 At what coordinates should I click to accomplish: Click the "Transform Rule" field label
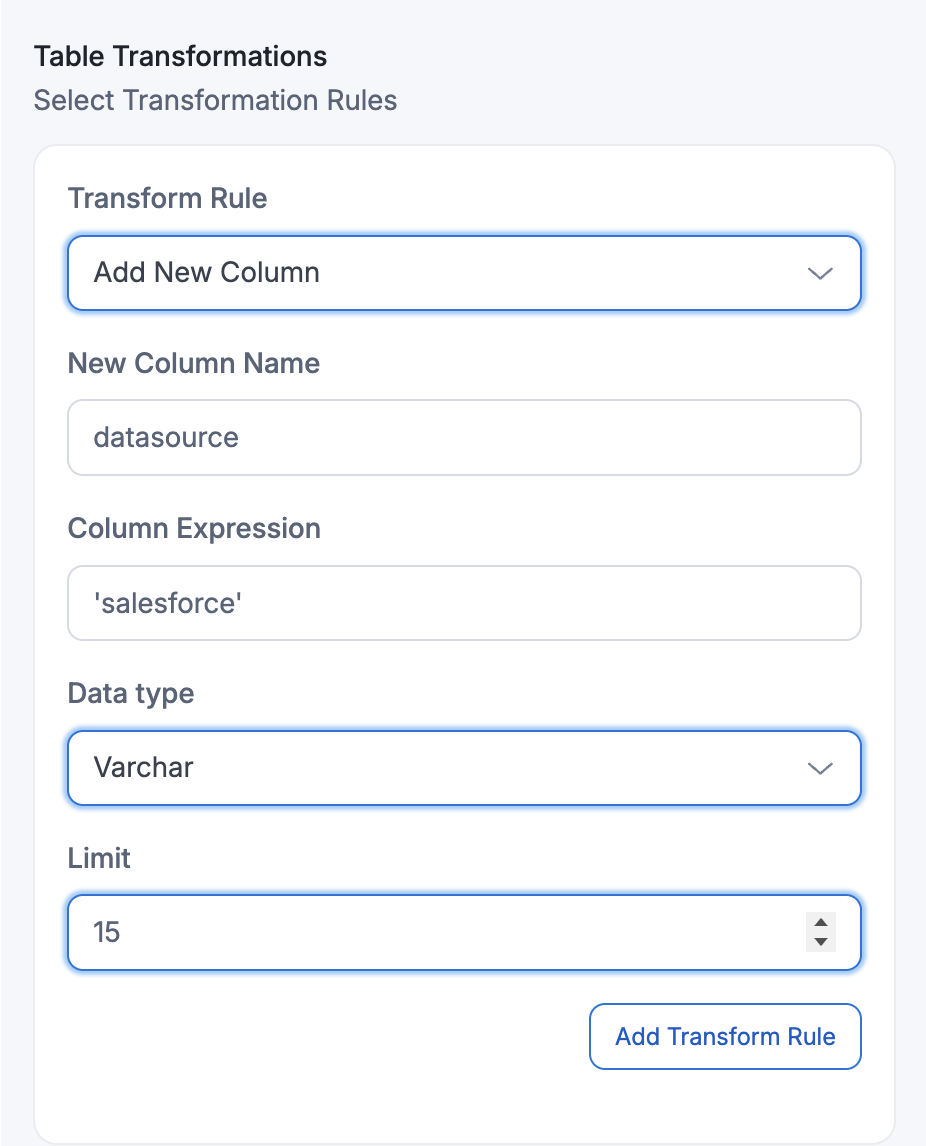pos(167,198)
